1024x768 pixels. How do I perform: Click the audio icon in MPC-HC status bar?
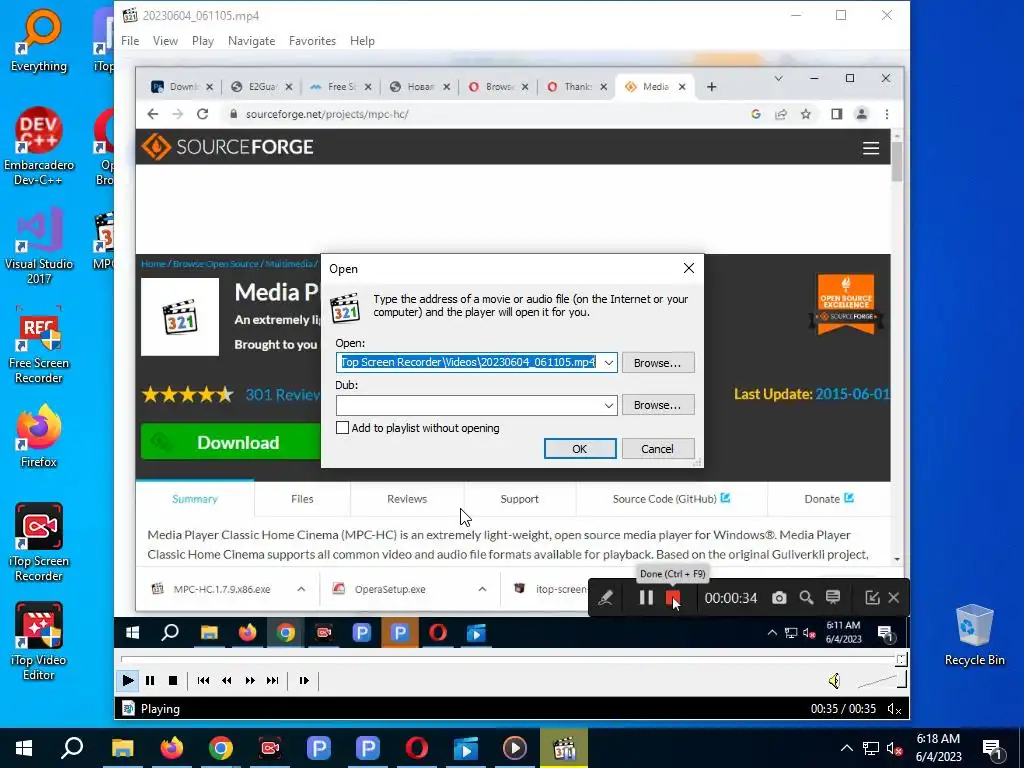[x=894, y=709]
